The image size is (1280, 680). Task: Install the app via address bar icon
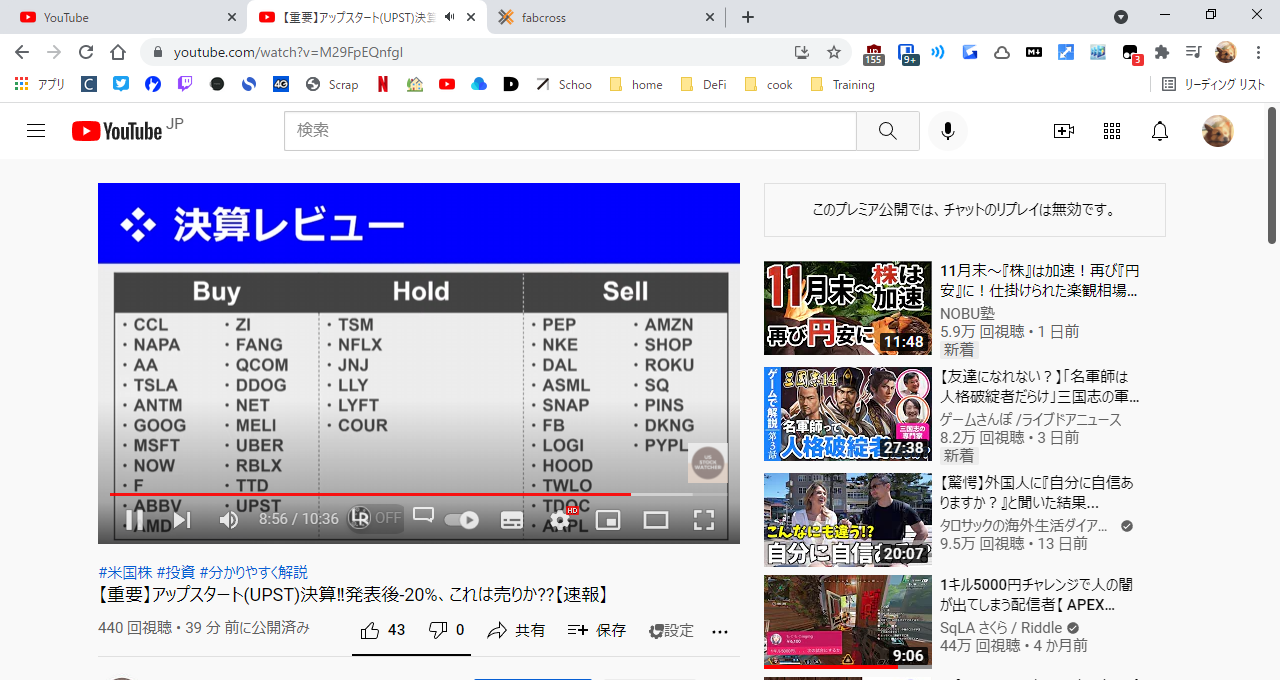point(802,52)
